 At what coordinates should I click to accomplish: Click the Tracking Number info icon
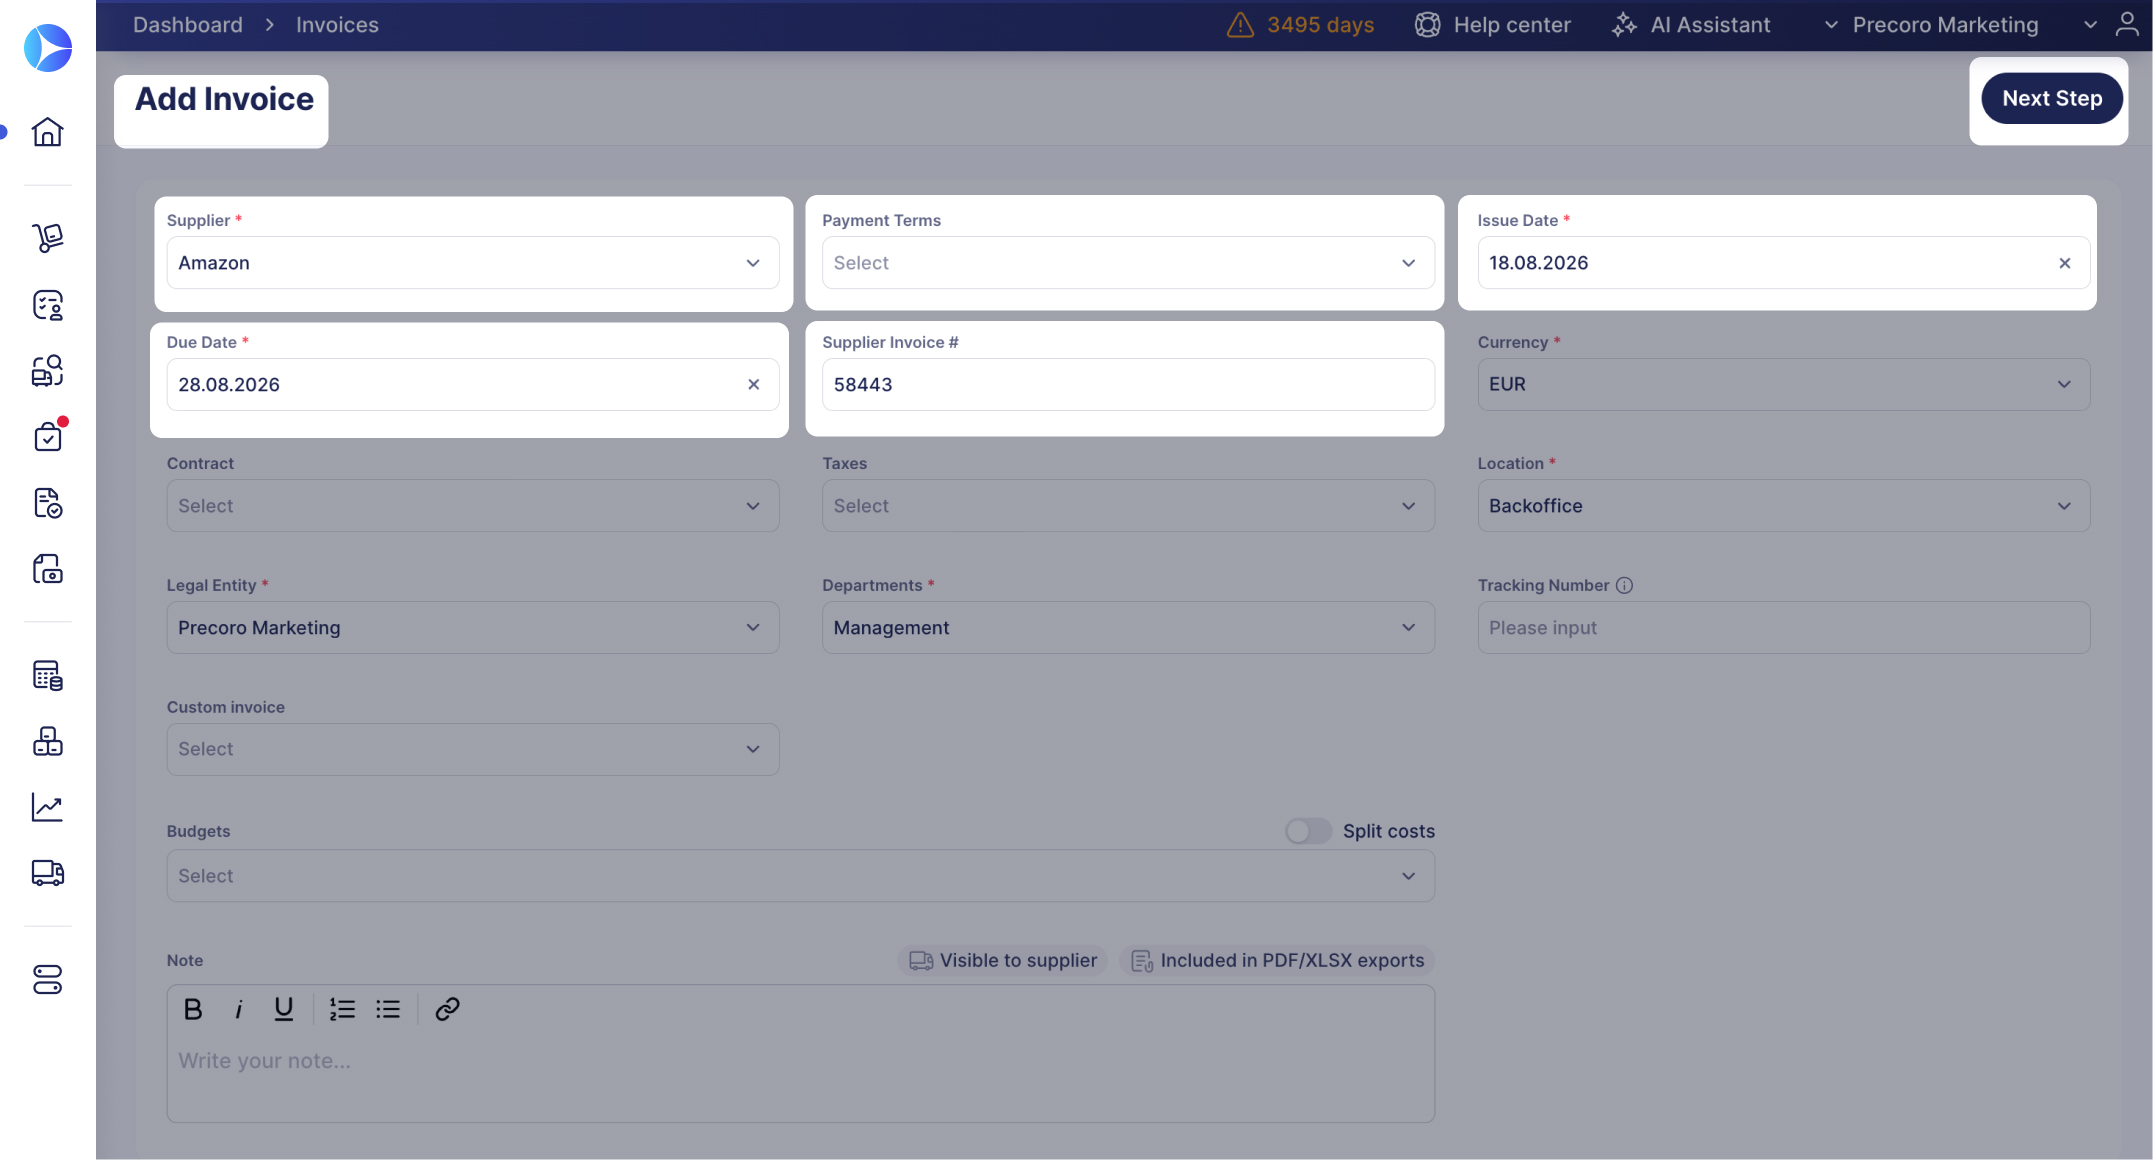(x=1624, y=586)
